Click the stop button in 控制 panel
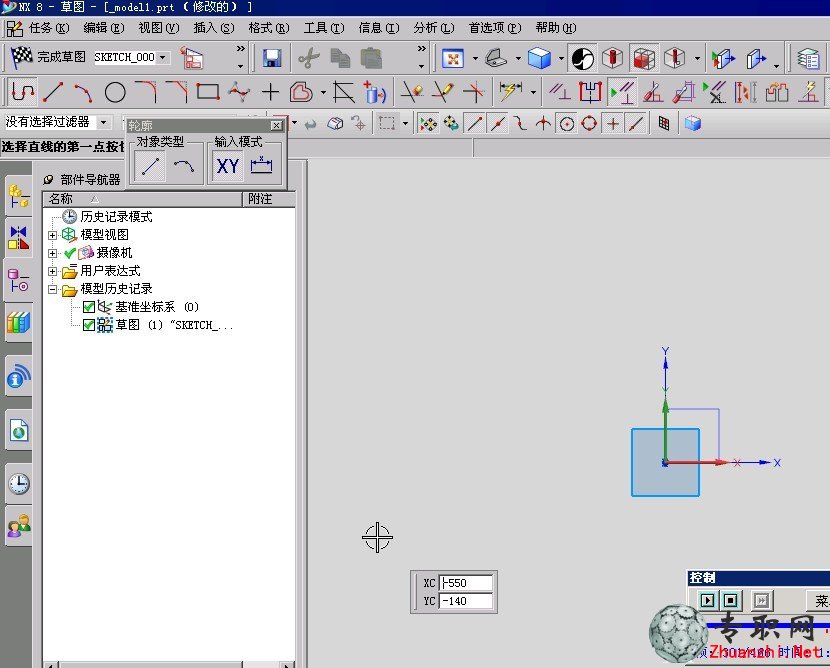 point(730,600)
